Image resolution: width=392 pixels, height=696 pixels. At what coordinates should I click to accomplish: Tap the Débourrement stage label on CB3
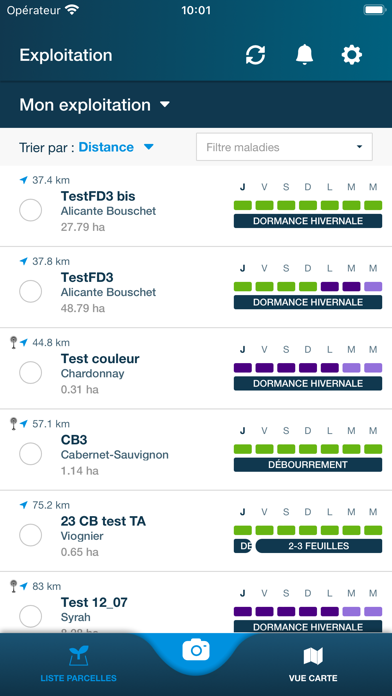(x=308, y=465)
